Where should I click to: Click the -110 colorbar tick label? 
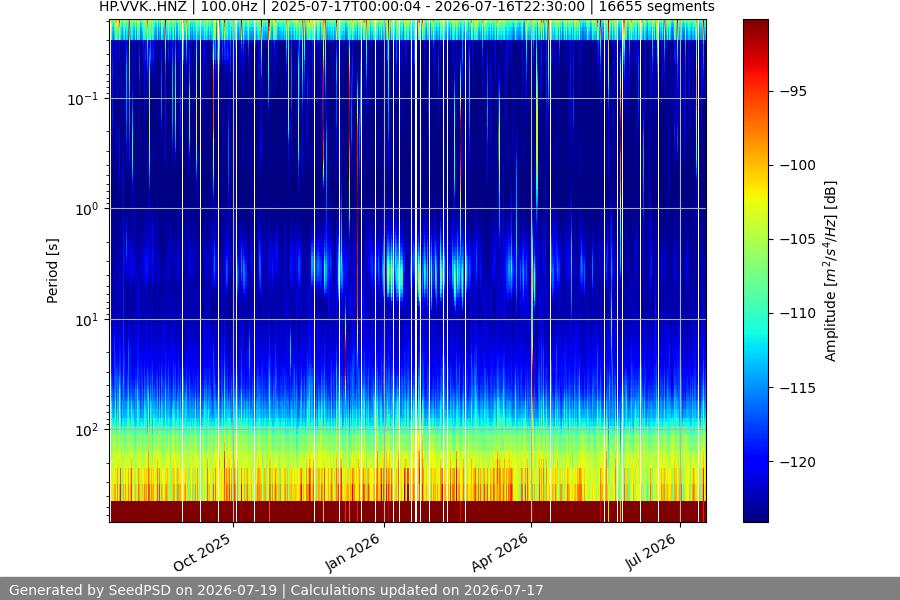pyautogui.click(x=797, y=313)
